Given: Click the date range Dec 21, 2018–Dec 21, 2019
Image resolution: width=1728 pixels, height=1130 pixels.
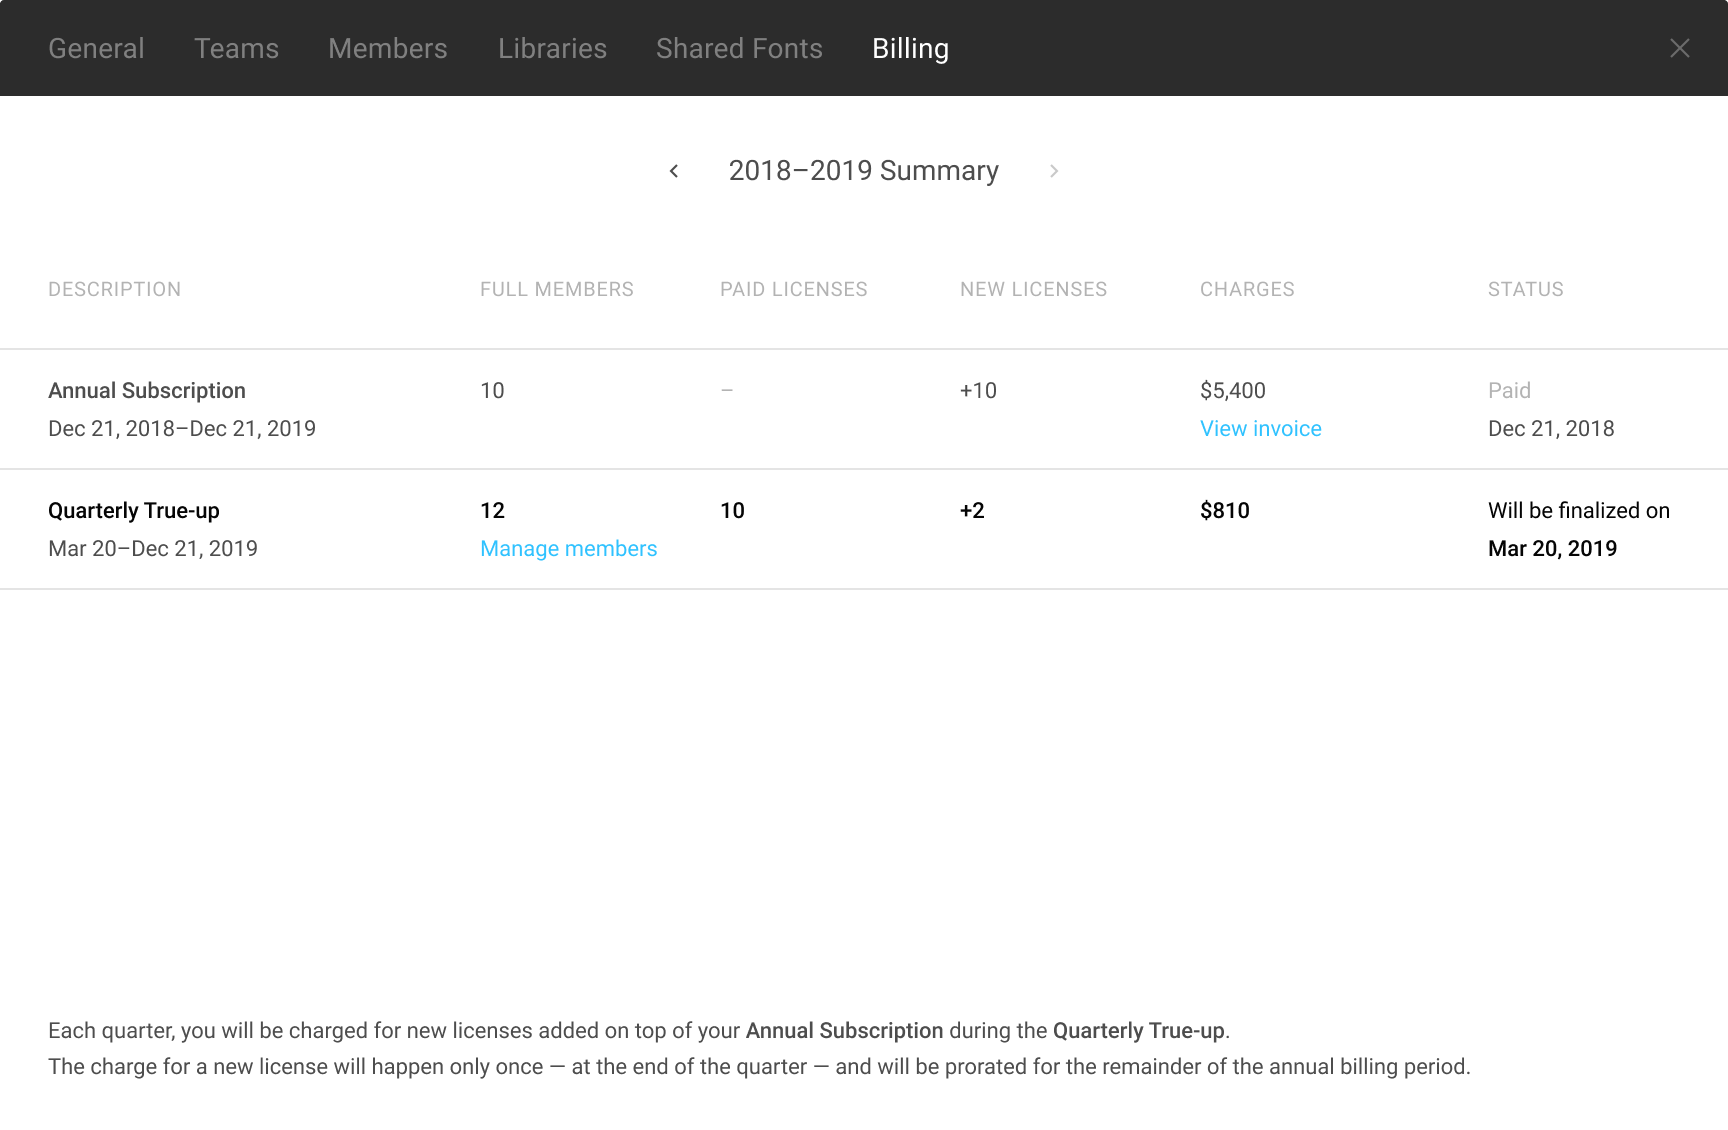Looking at the screenshot, I should [x=182, y=428].
